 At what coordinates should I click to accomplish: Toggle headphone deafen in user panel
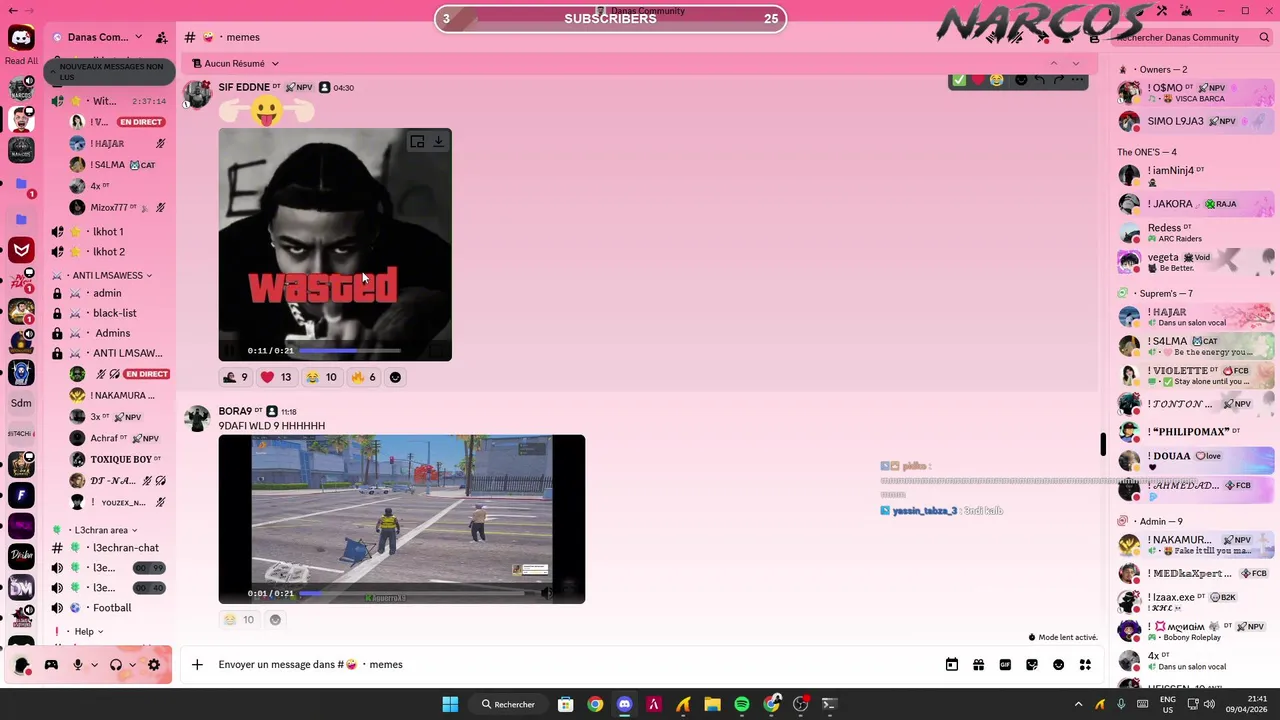[x=116, y=665]
